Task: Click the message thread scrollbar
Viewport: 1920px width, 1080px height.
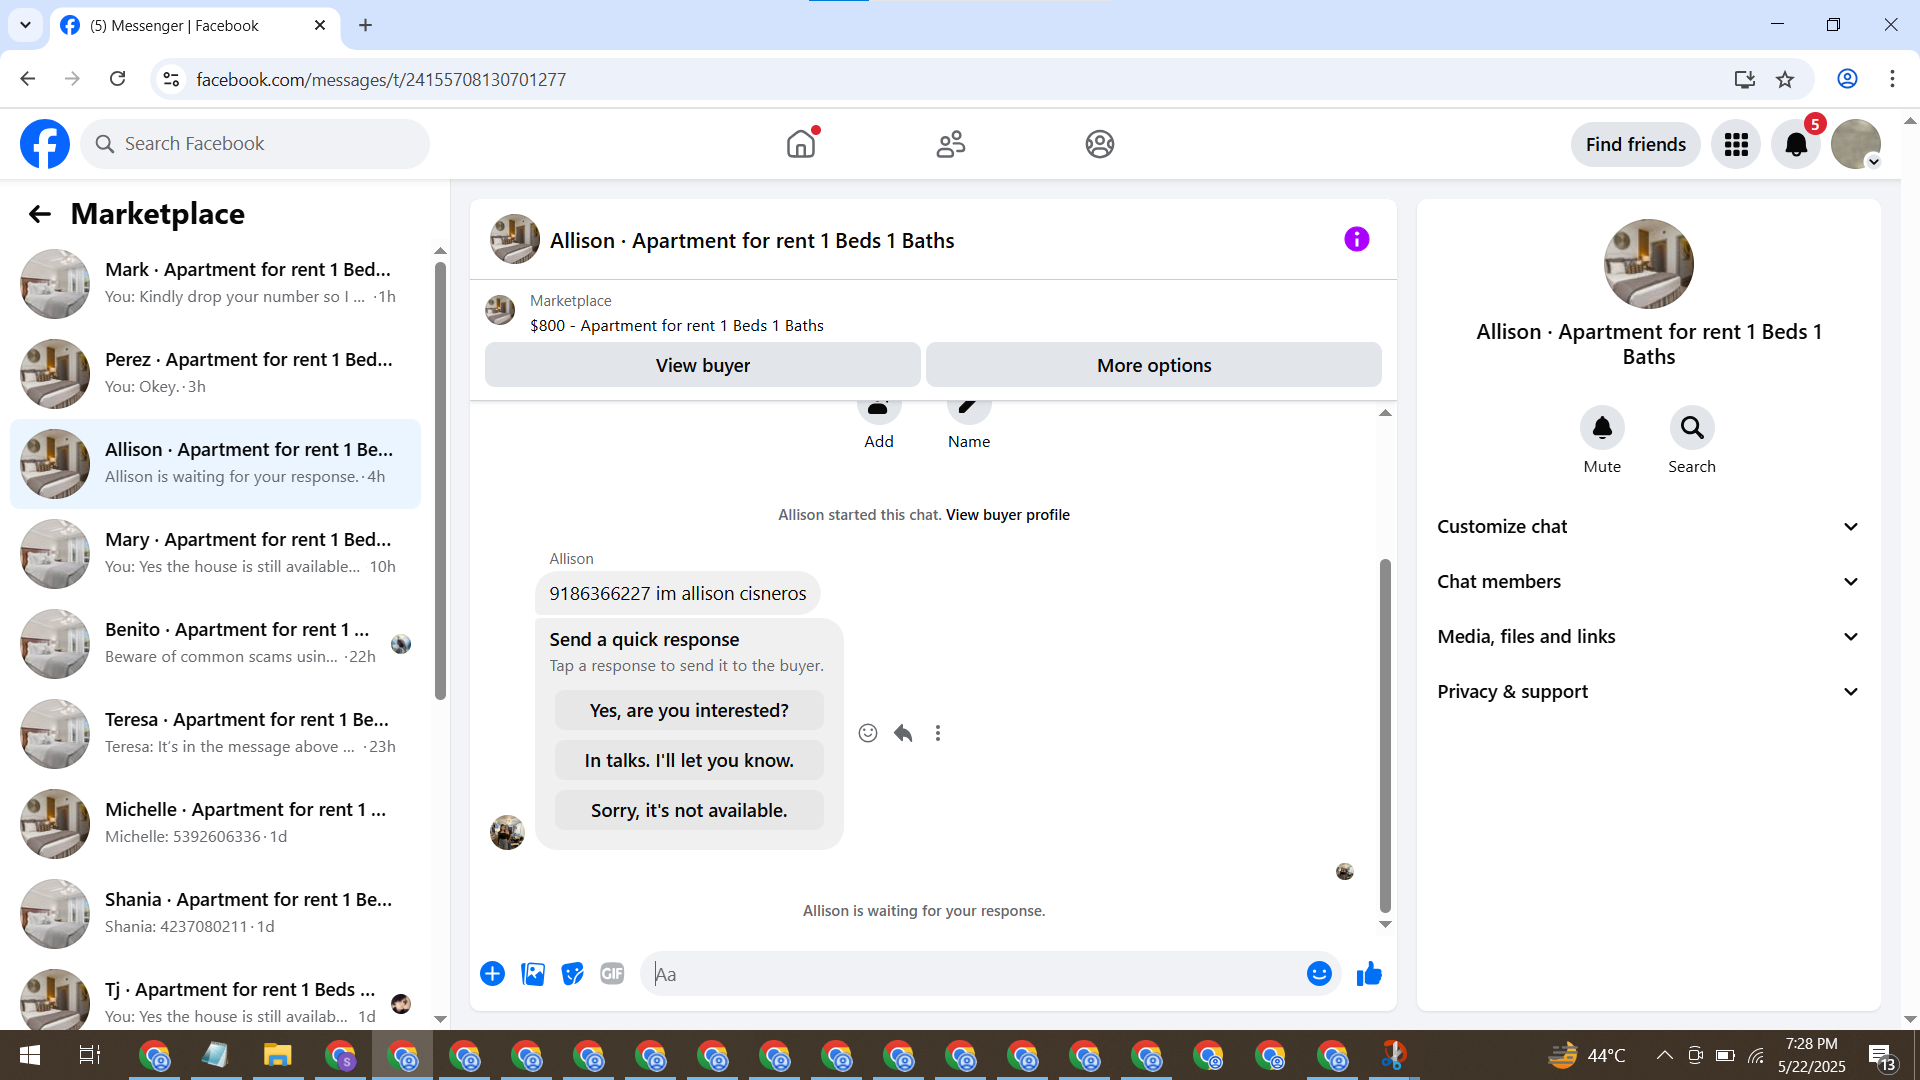Action: pos(1385,735)
